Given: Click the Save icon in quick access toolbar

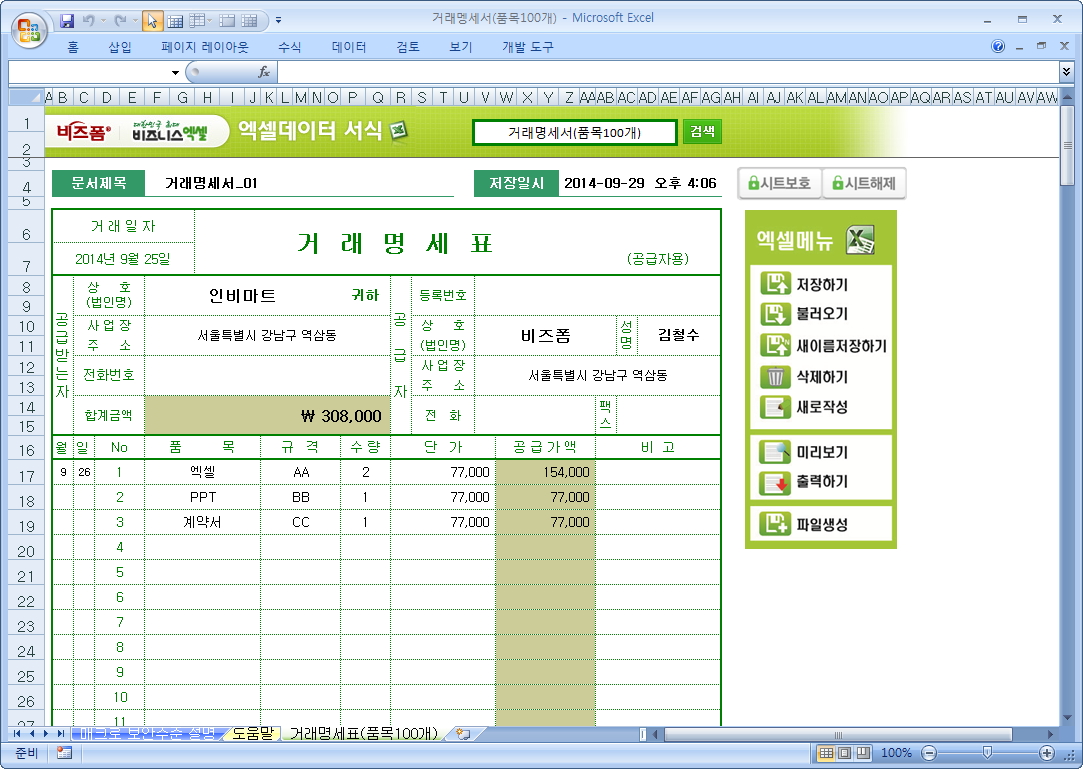Looking at the screenshot, I should pyautogui.click(x=68, y=20).
